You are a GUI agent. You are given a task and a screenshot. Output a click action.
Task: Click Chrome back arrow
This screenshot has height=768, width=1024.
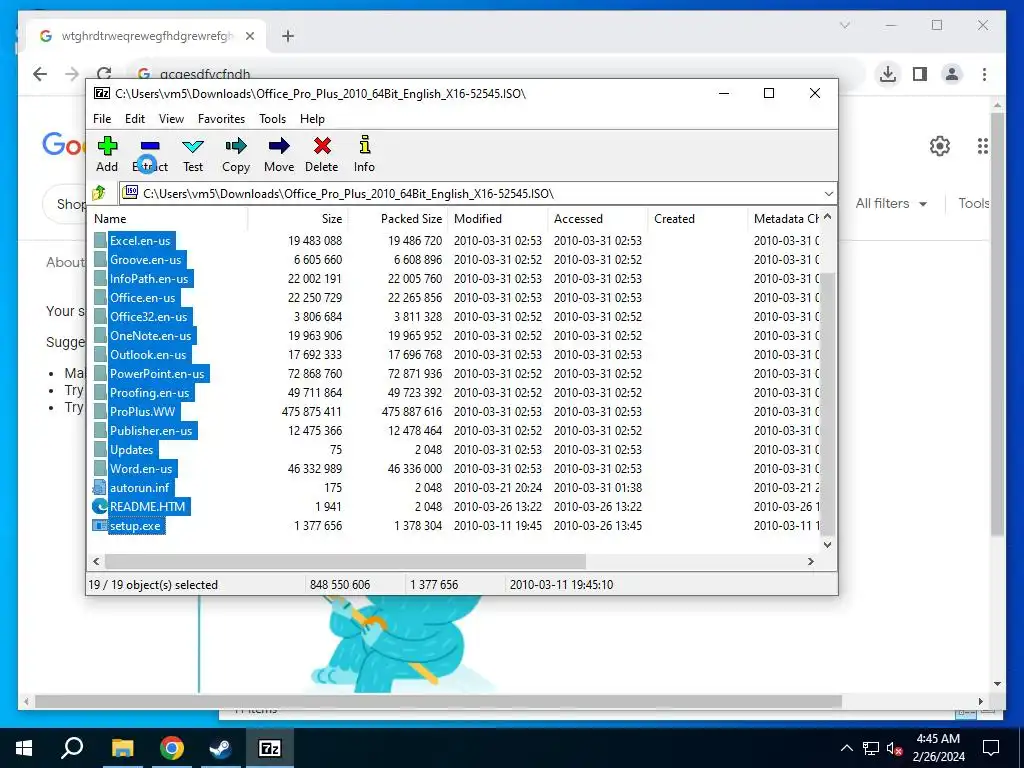pyautogui.click(x=40, y=74)
